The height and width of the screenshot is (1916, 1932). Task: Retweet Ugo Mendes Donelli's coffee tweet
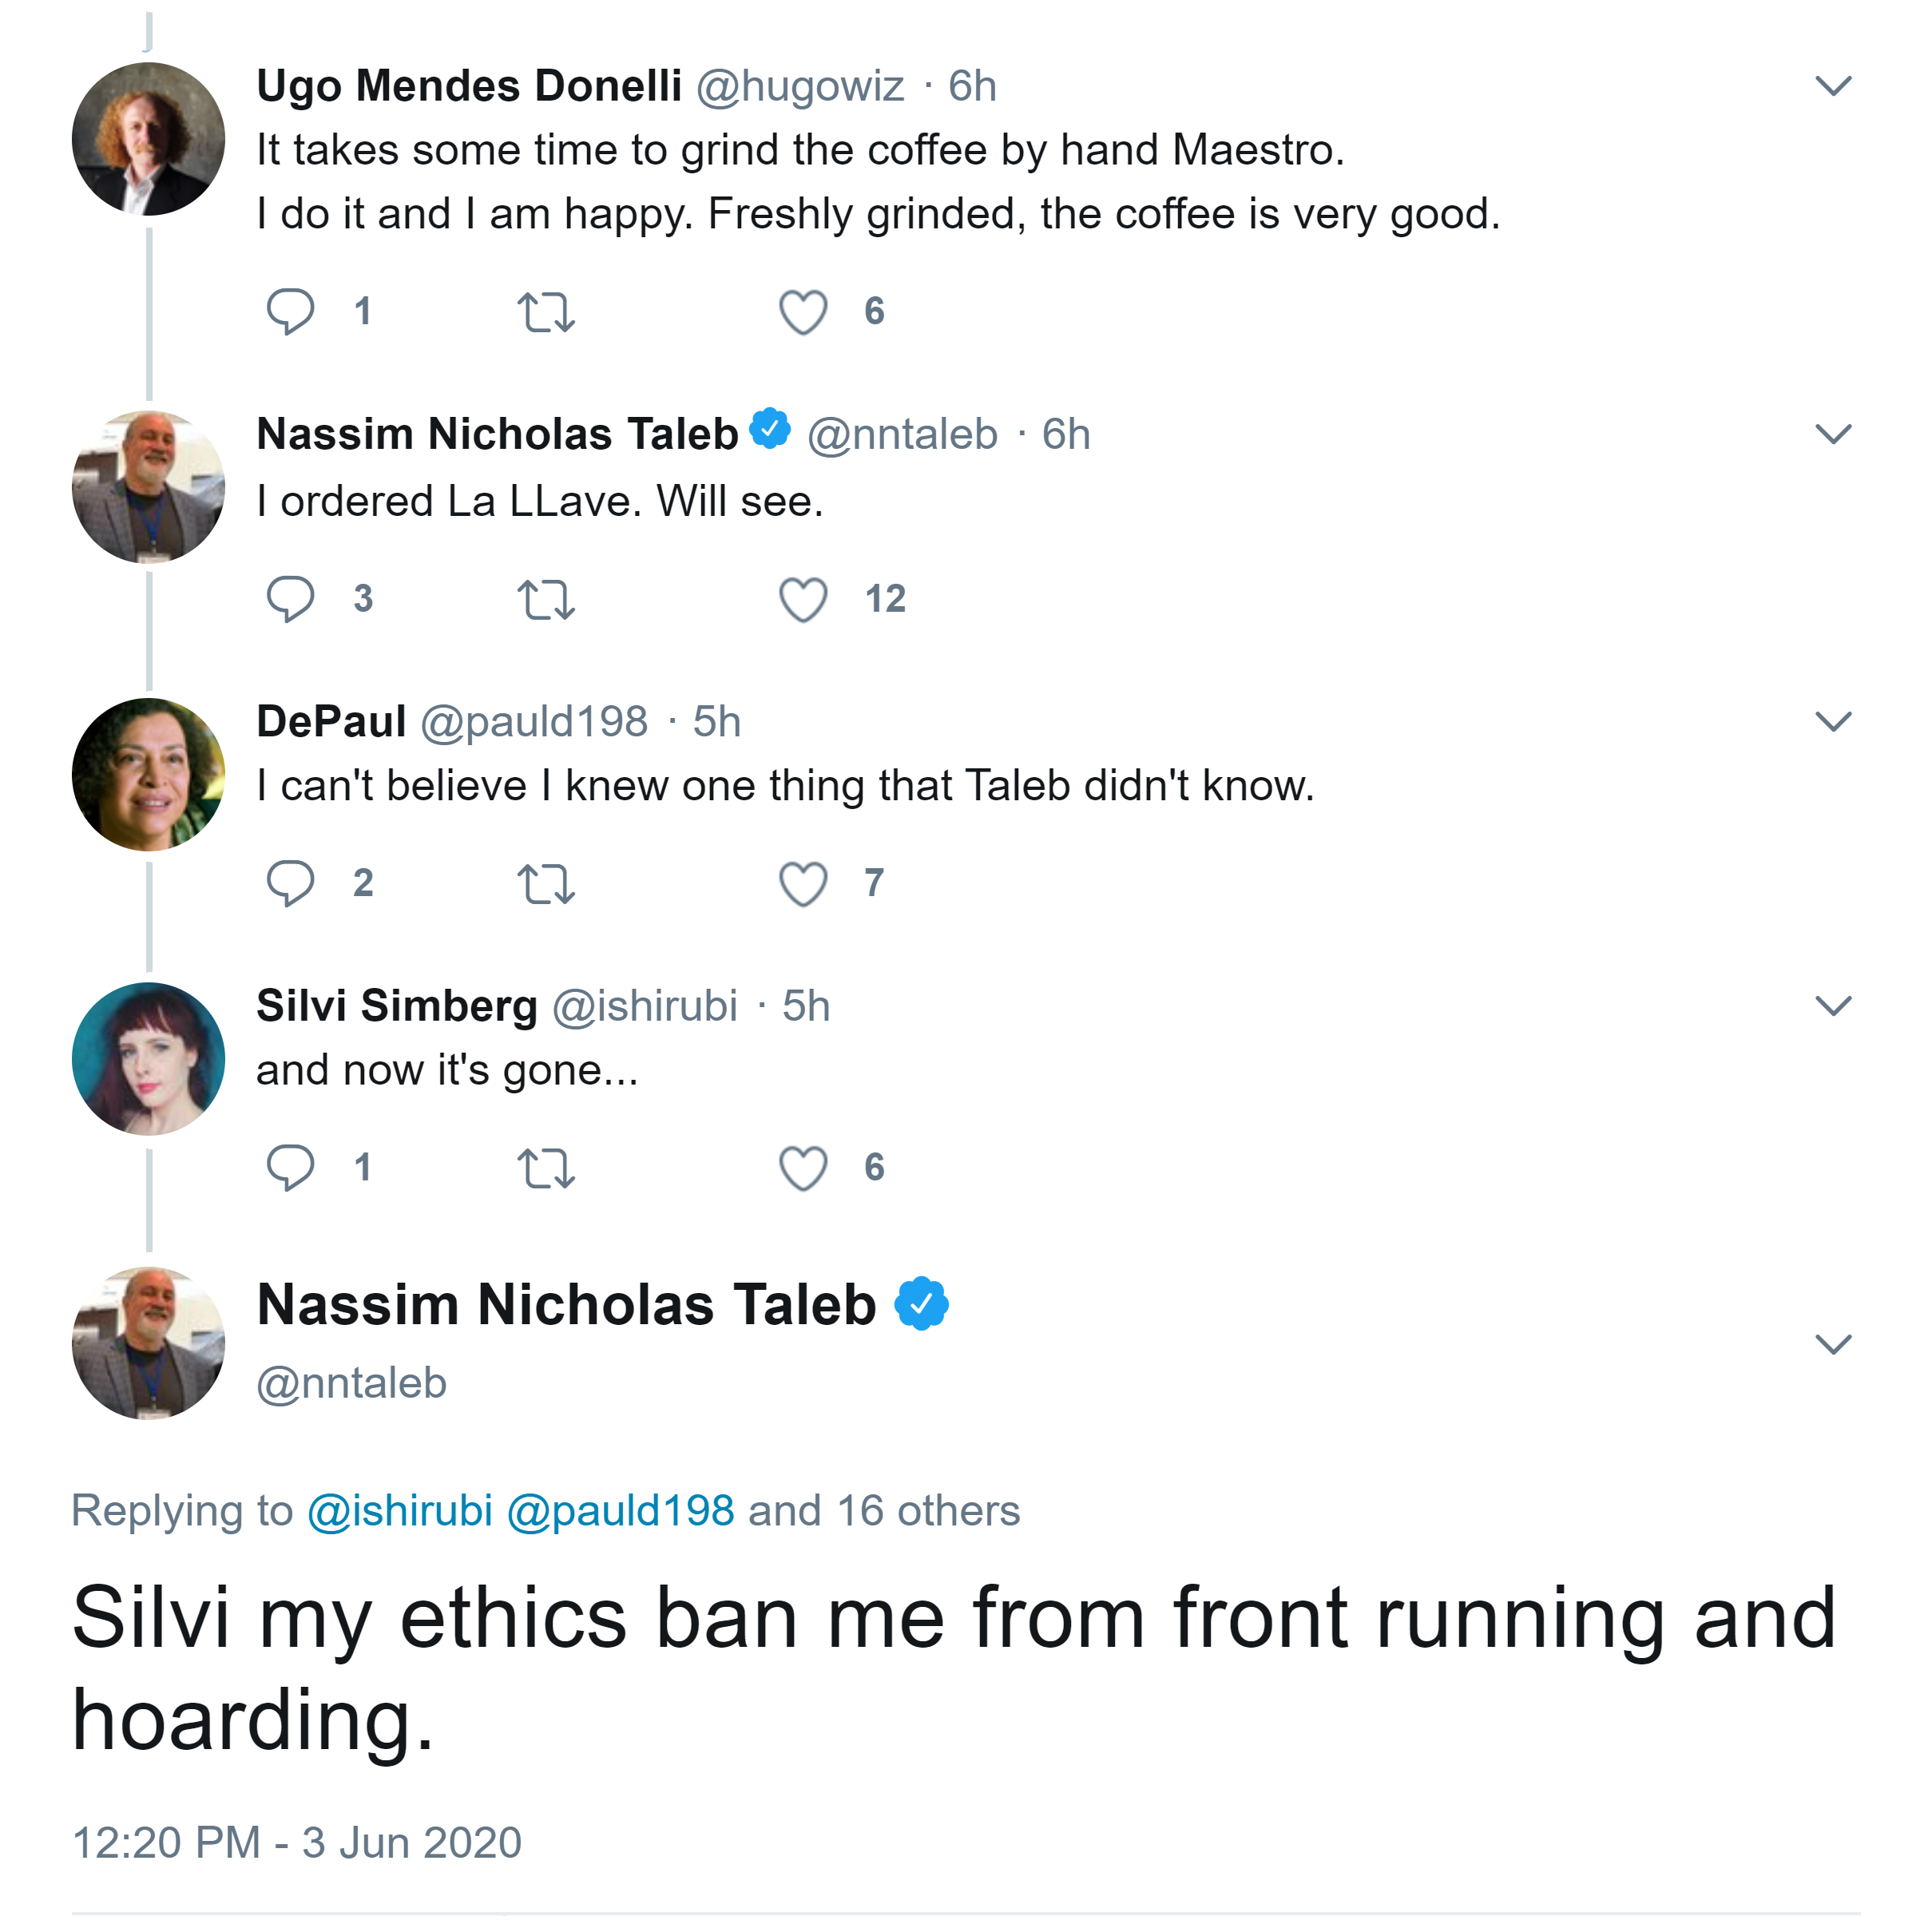coord(546,312)
